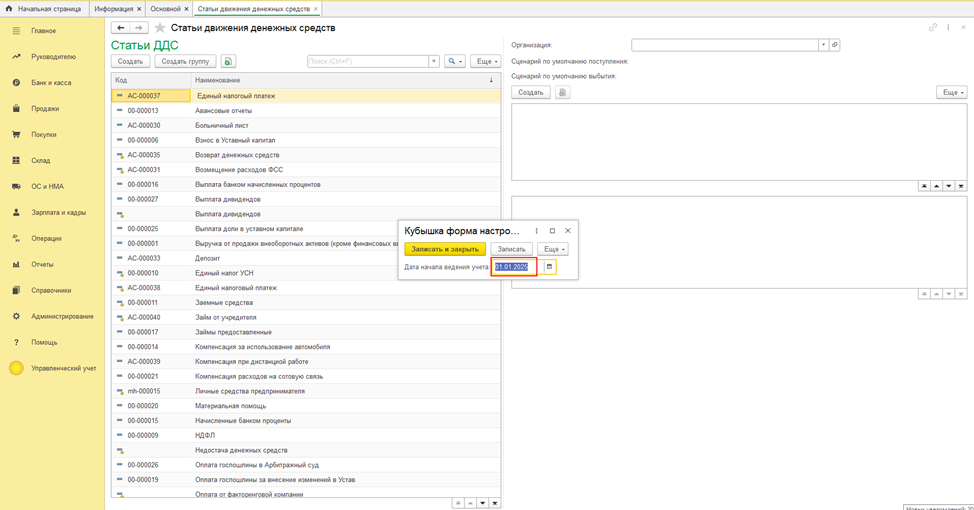Open ОС и НМА section
Image resolution: width=974 pixels, height=510 pixels.
pyautogui.click(x=47, y=186)
